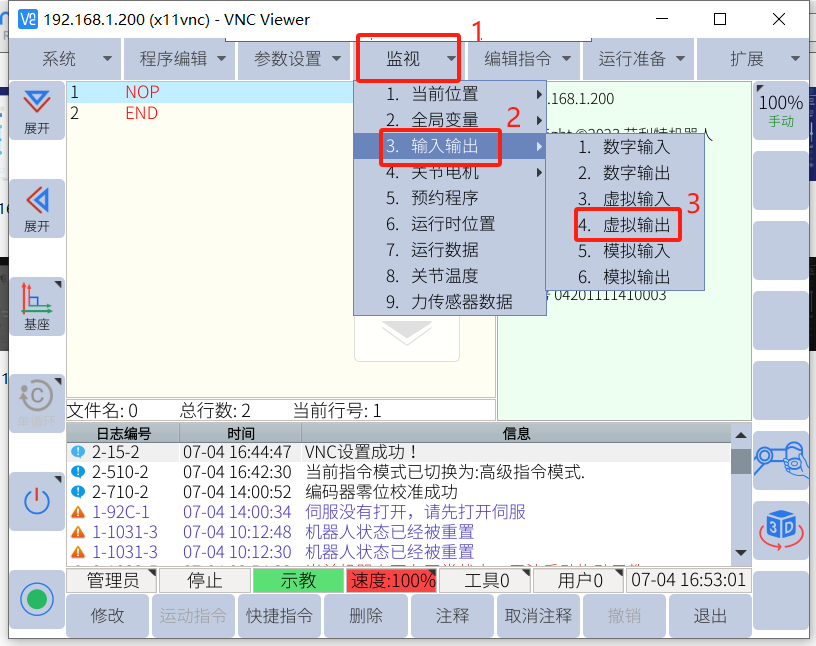Click the power (servo) icon button
The width and height of the screenshot is (816, 646).
click(x=37, y=502)
